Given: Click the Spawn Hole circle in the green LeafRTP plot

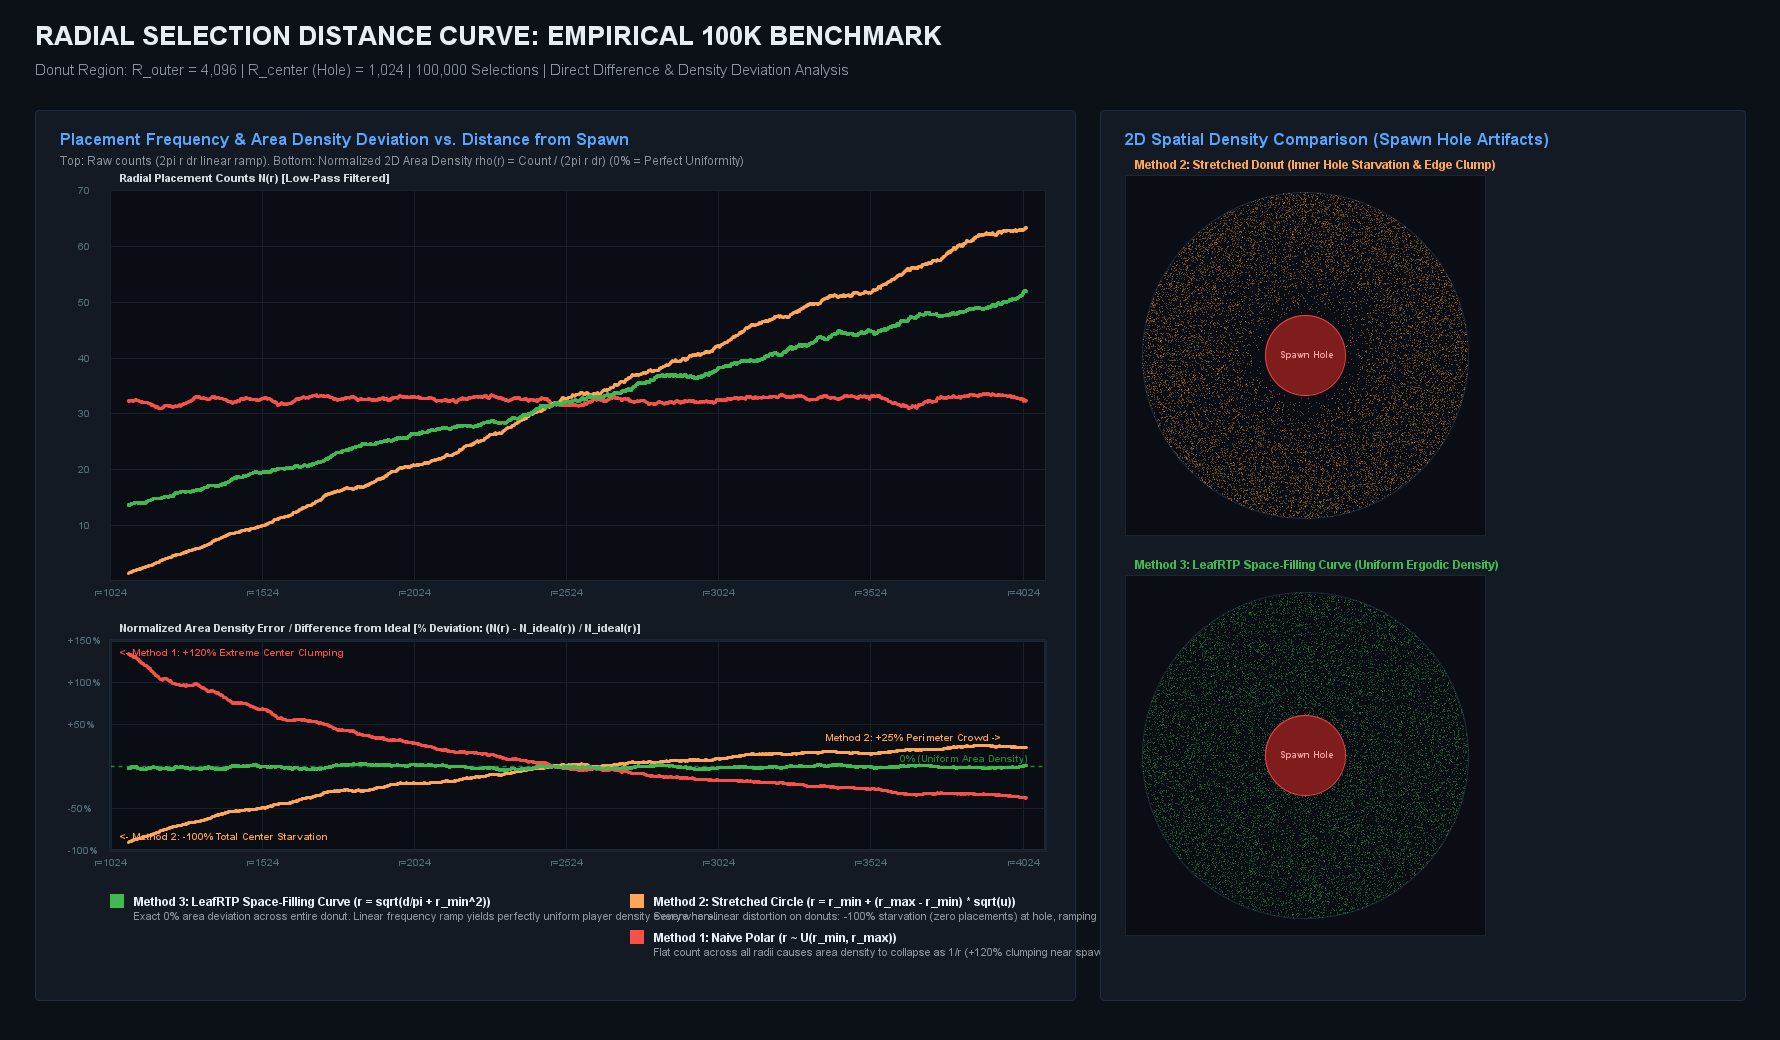Looking at the screenshot, I should (1306, 755).
